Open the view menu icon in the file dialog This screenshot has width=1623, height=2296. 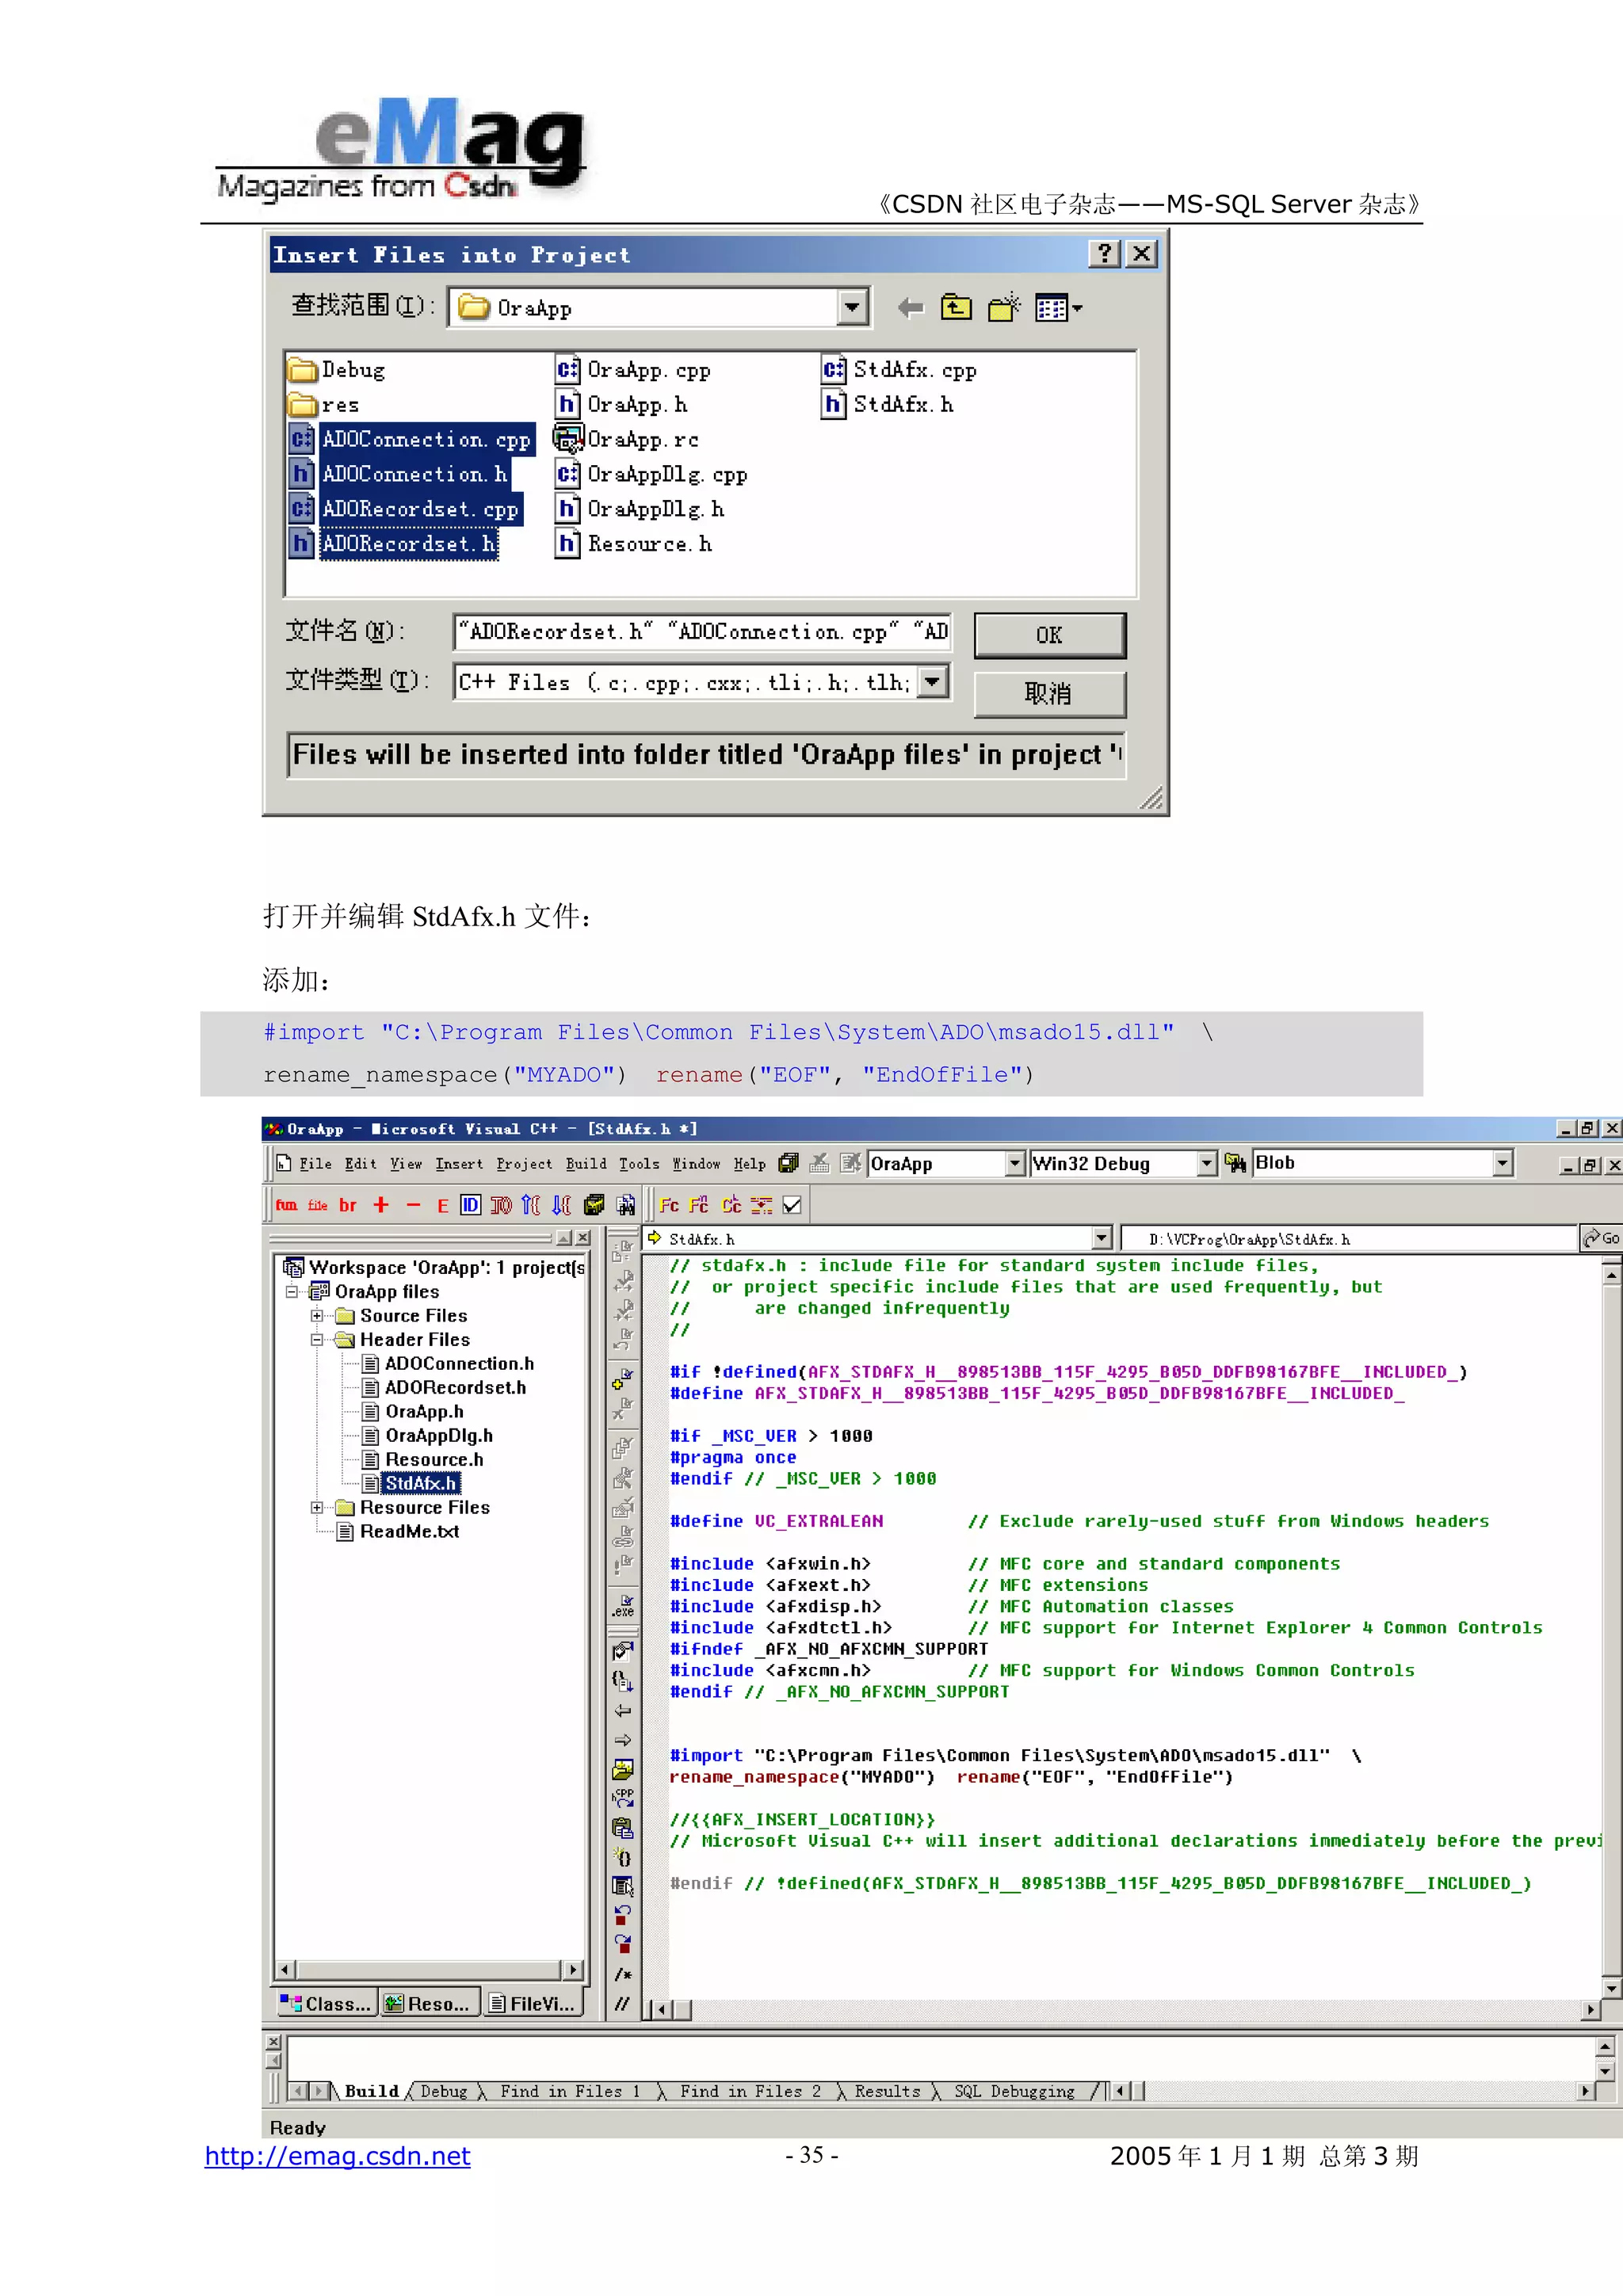tap(1058, 308)
